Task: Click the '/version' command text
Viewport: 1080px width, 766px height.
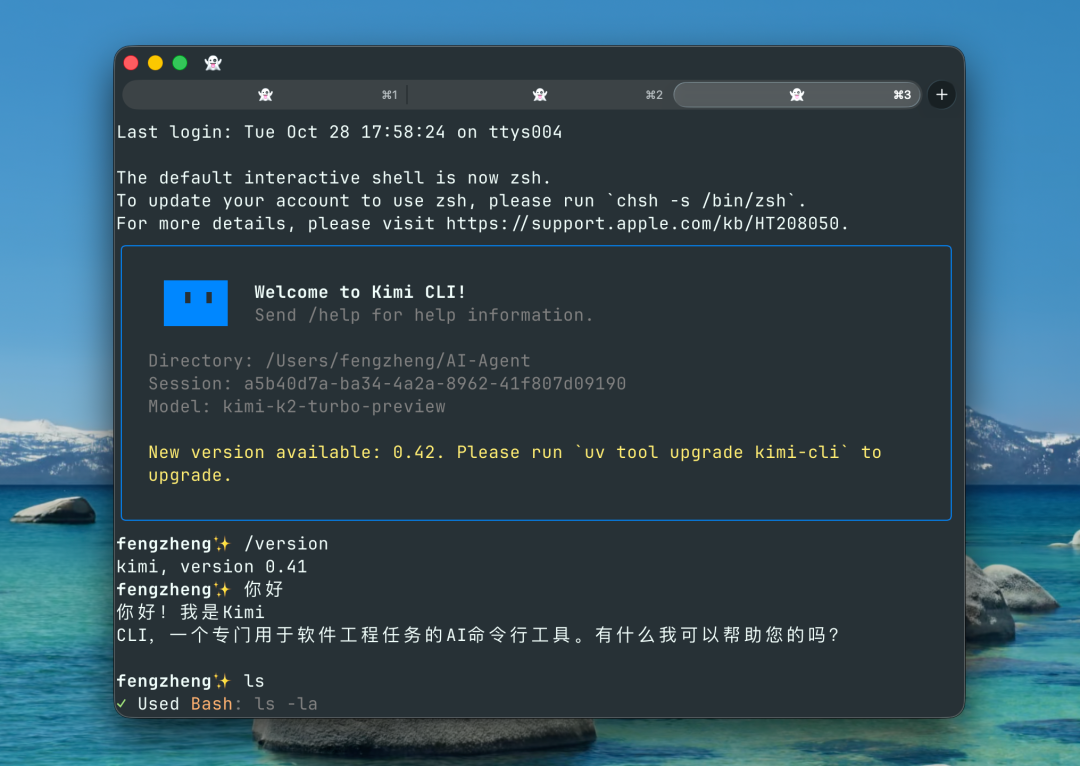Action: [286, 544]
